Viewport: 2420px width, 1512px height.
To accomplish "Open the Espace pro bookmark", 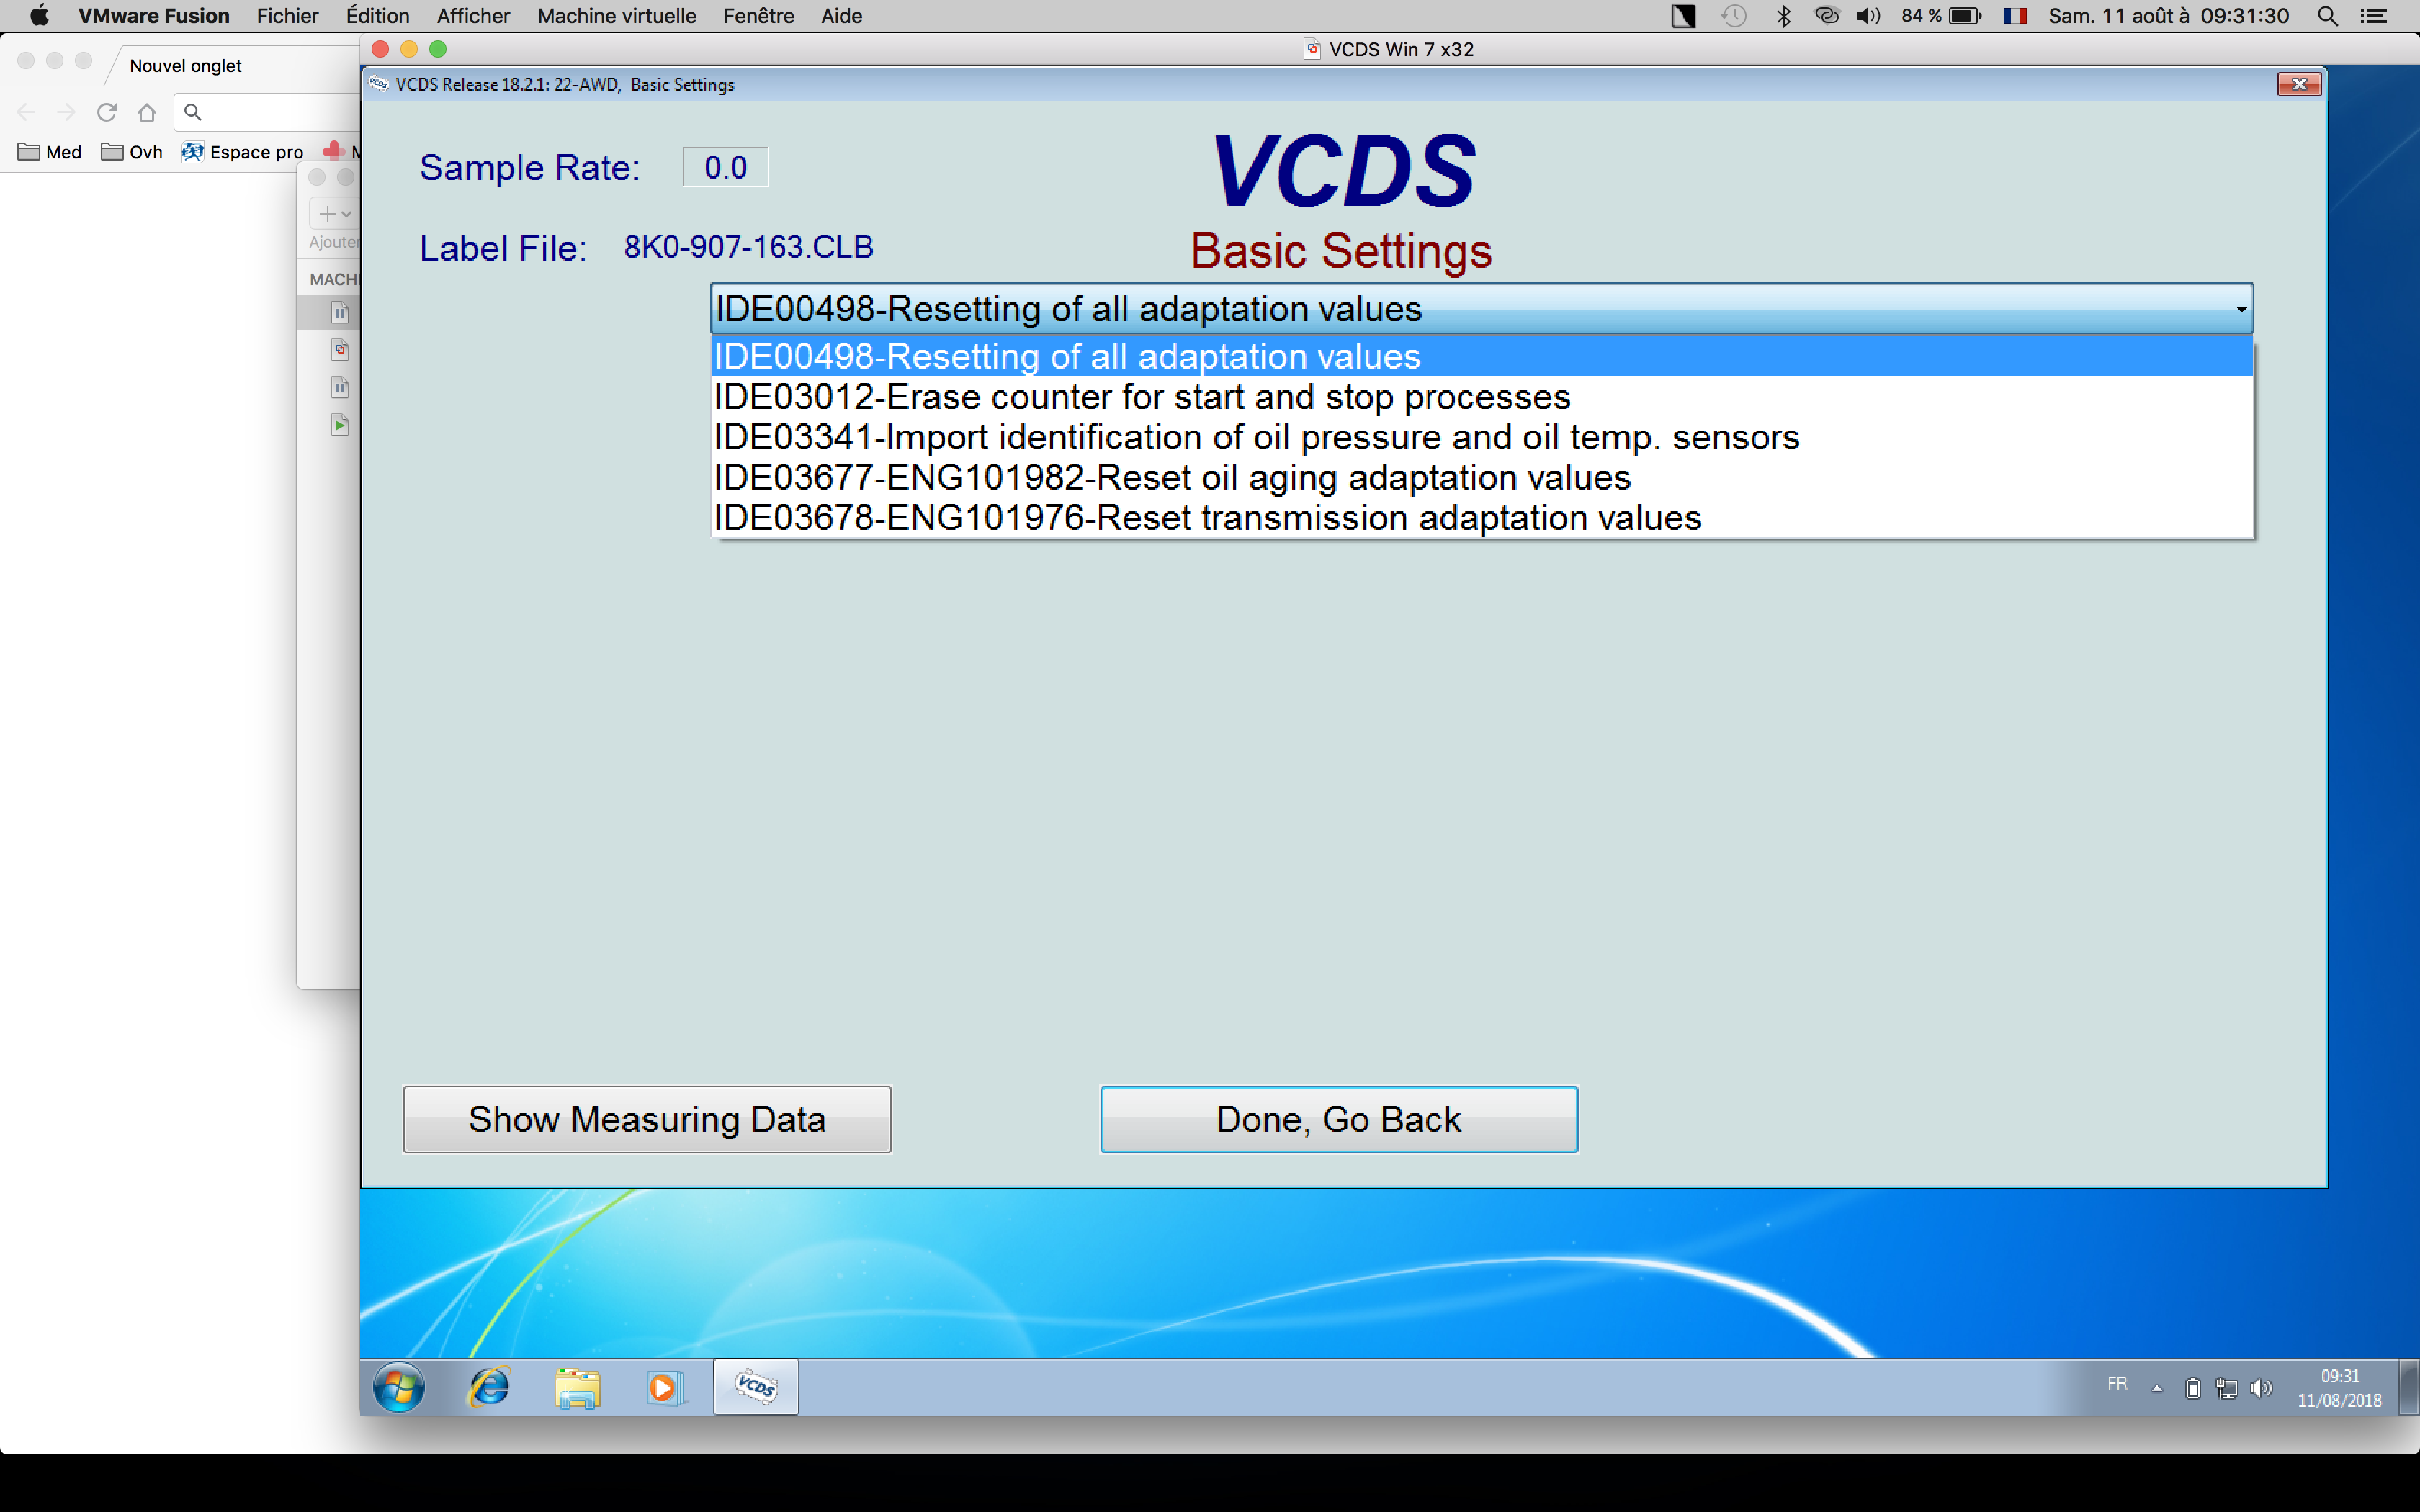I will pyautogui.click(x=243, y=152).
